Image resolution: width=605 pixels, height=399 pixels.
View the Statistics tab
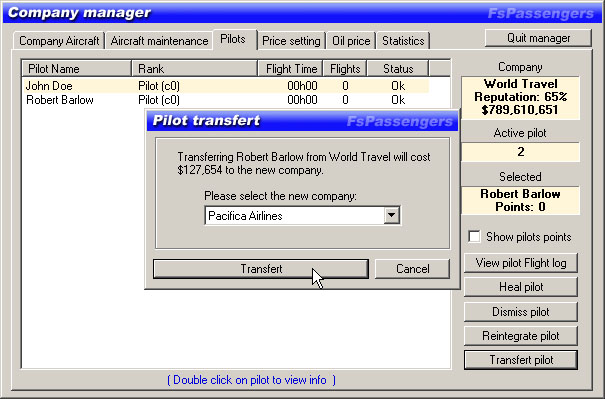pos(403,41)
